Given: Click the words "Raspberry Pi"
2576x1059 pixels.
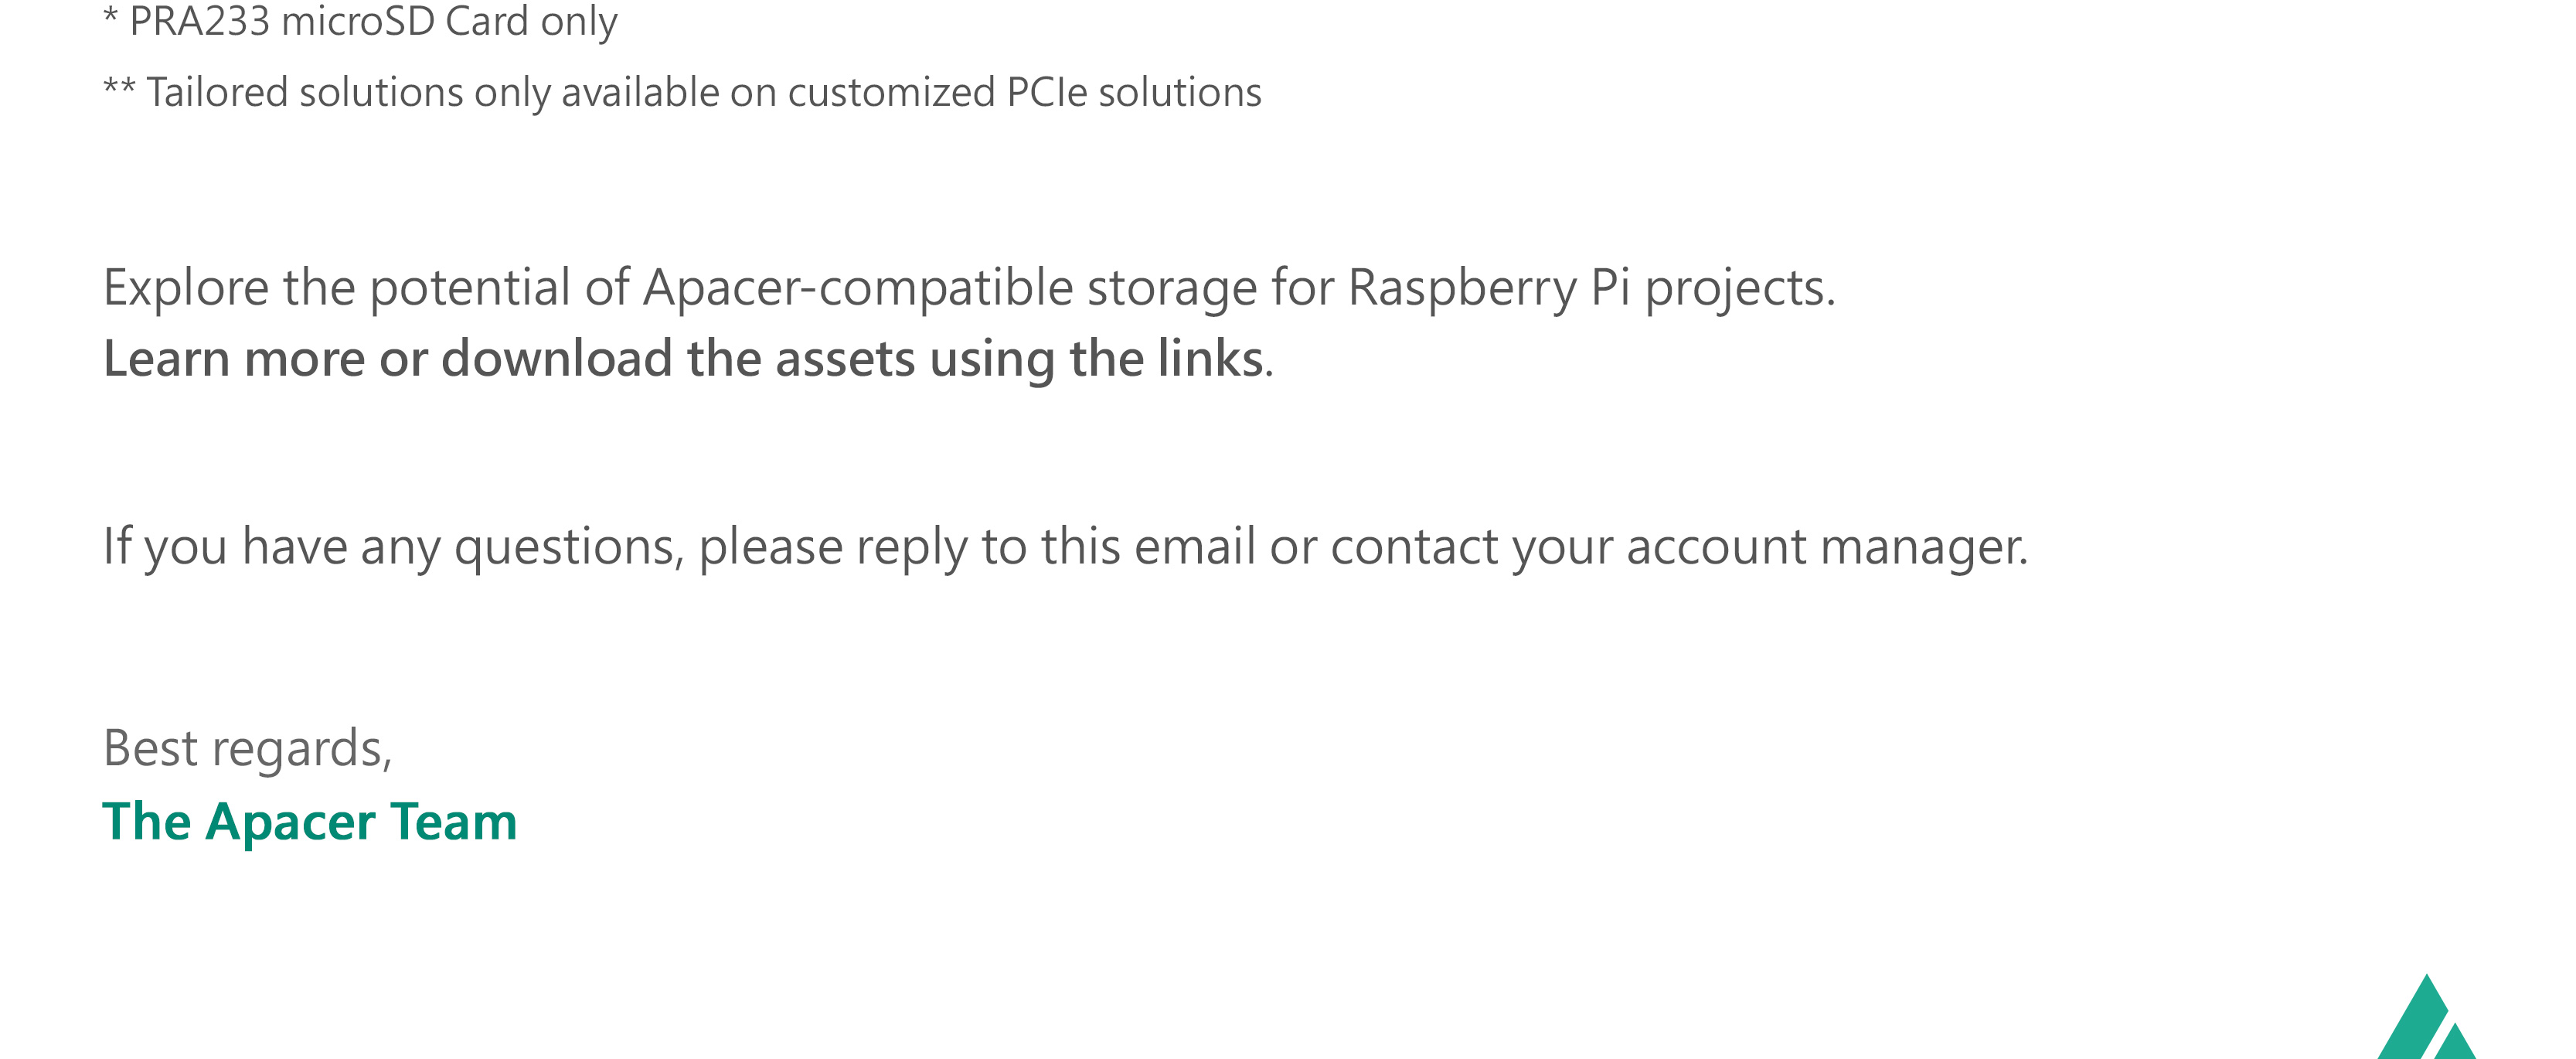Looking at the screenshot, I should click(x=1489, y=288).
